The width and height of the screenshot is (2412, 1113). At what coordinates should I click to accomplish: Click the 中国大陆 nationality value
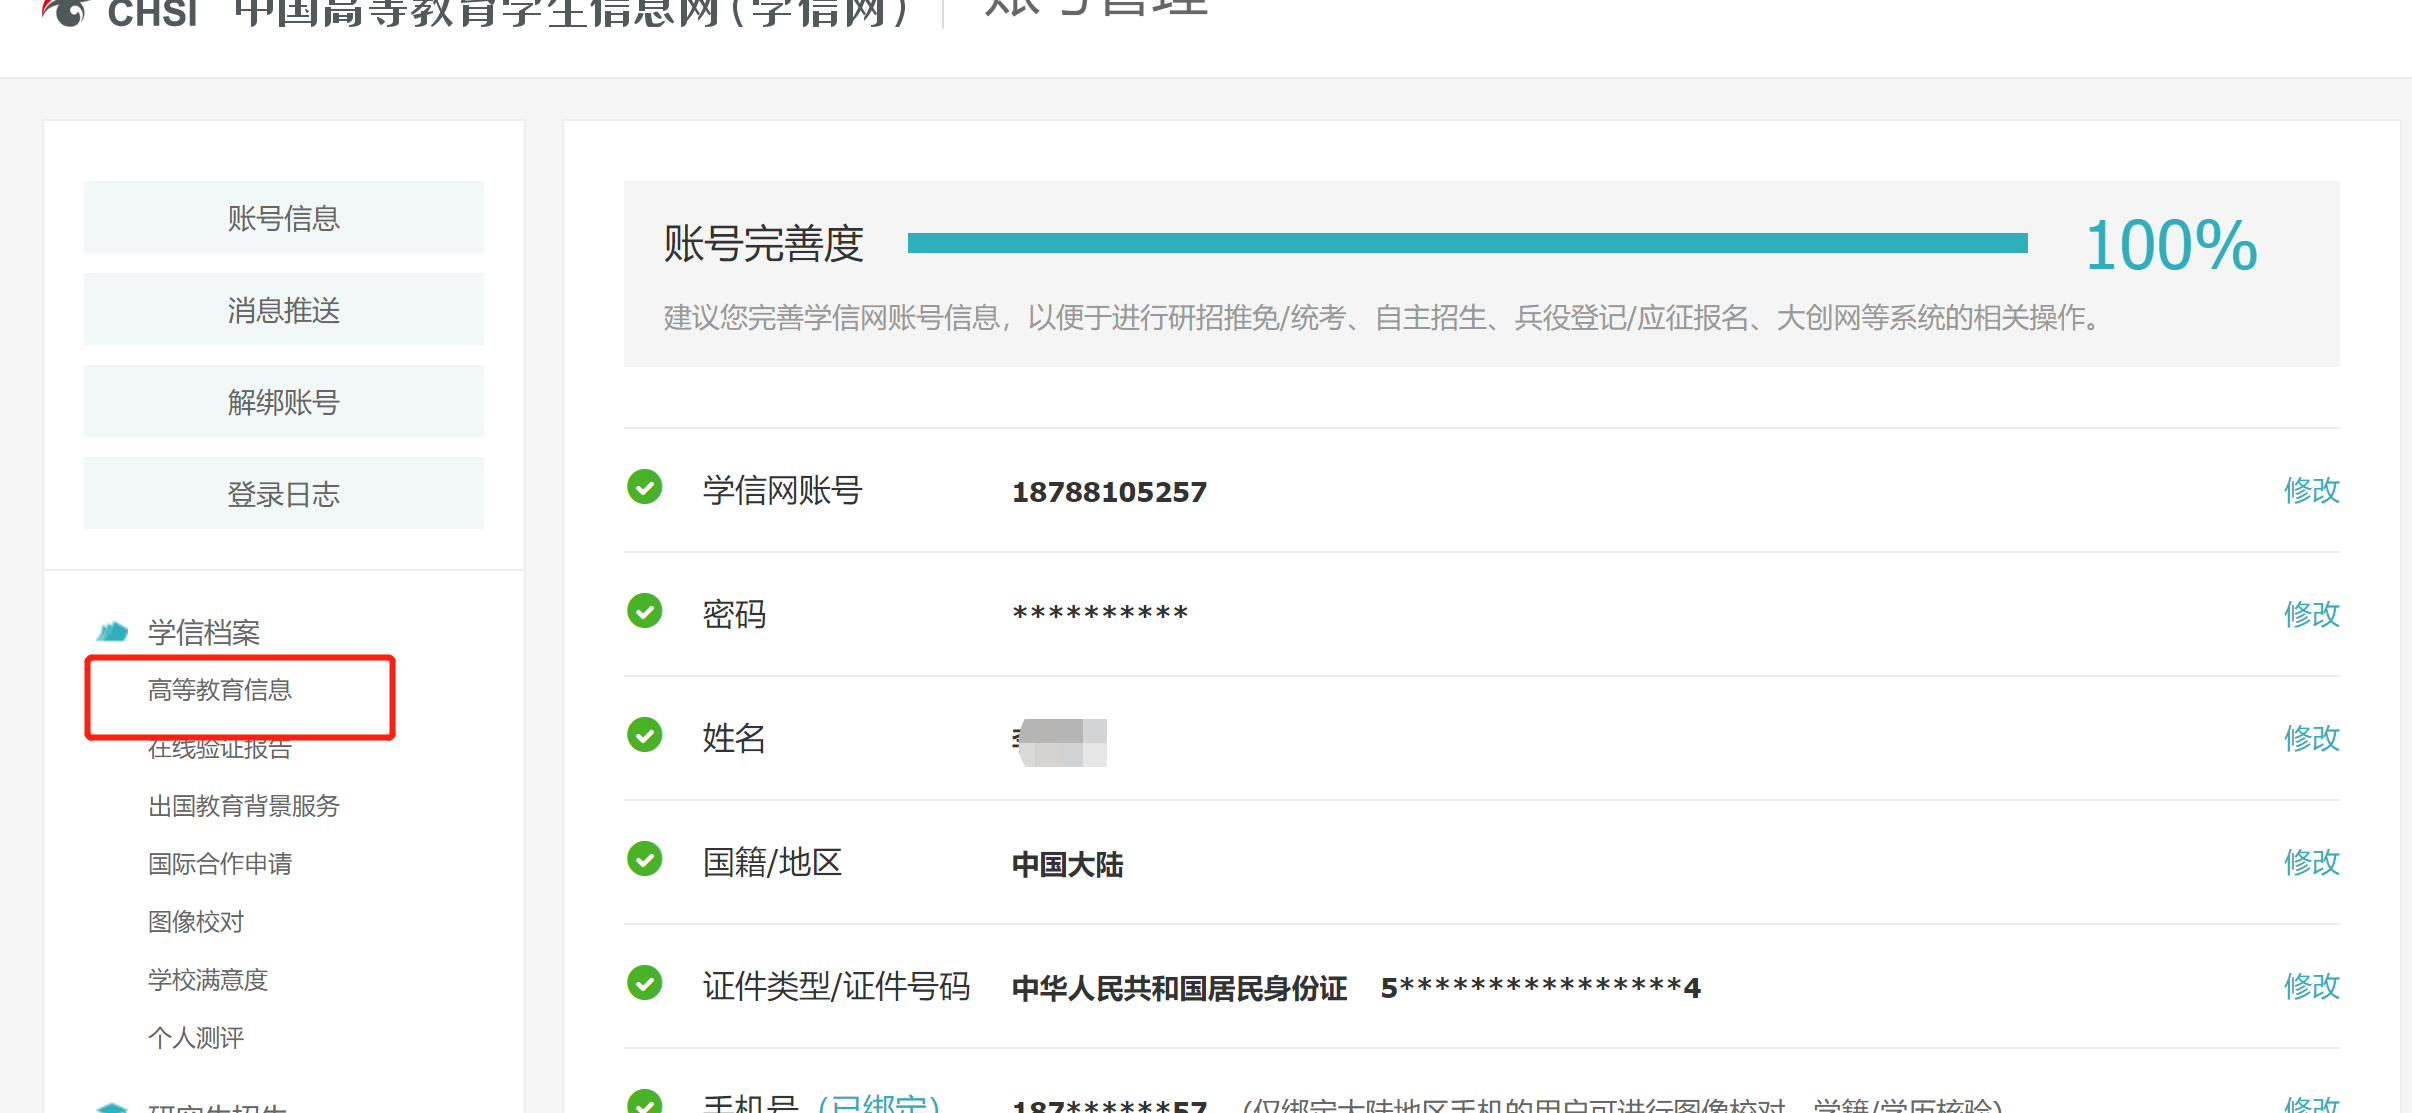pos(1067,864)
